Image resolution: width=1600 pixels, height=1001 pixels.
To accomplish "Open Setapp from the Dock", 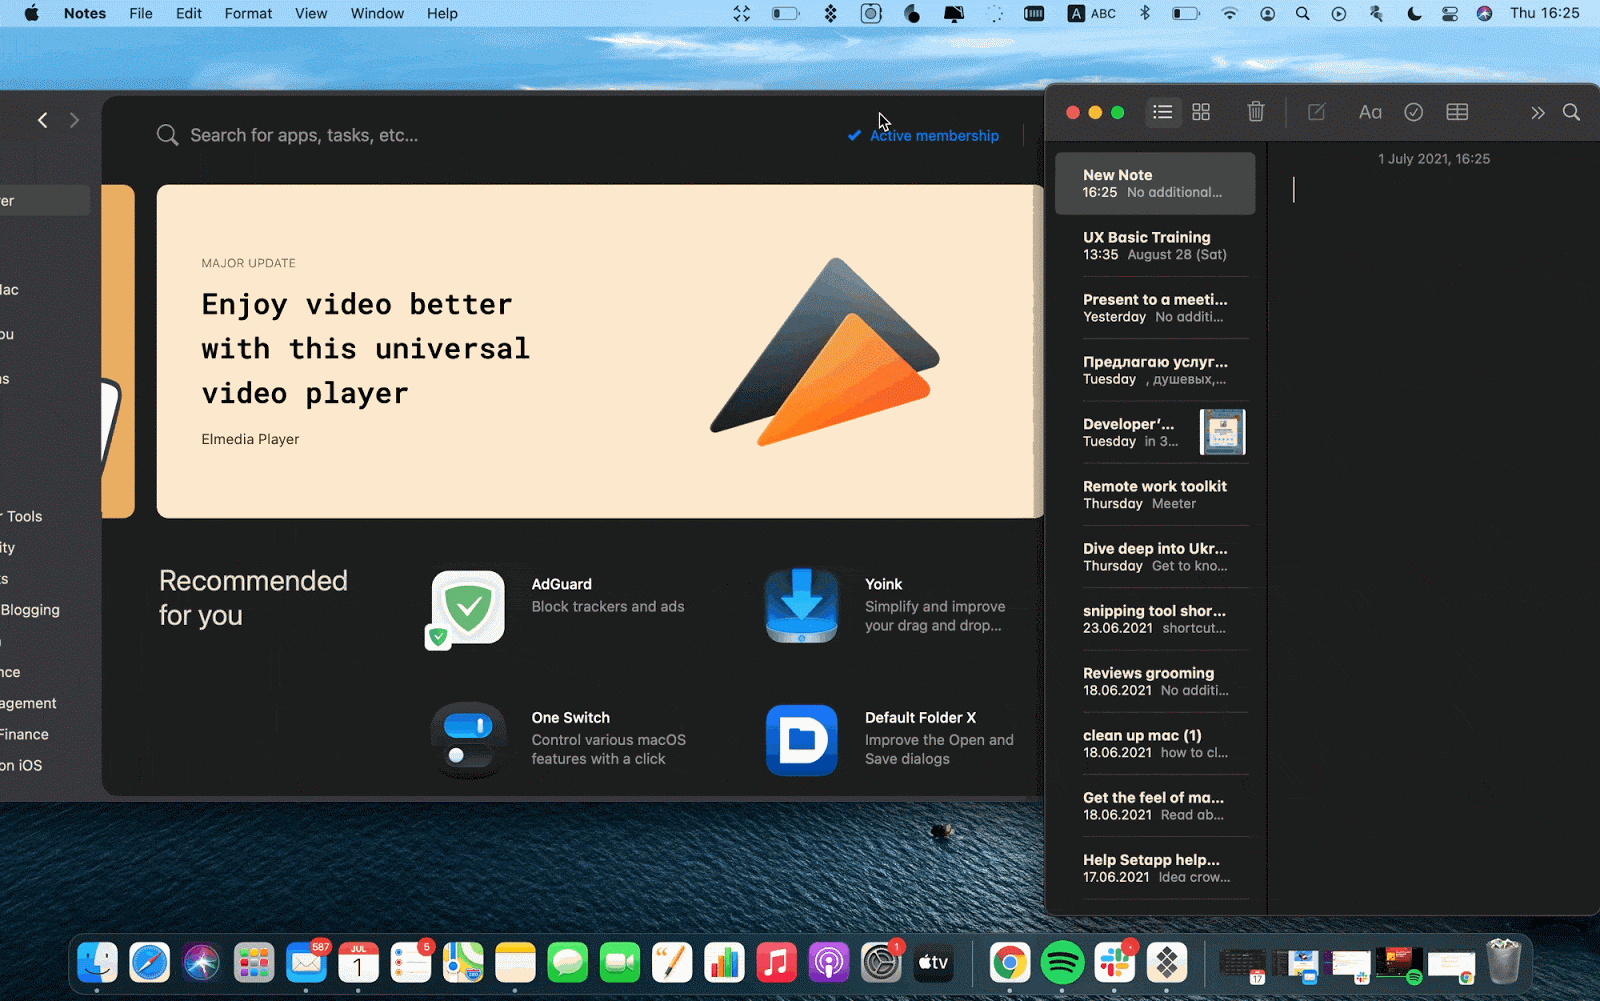I will tap(1166, 963).
